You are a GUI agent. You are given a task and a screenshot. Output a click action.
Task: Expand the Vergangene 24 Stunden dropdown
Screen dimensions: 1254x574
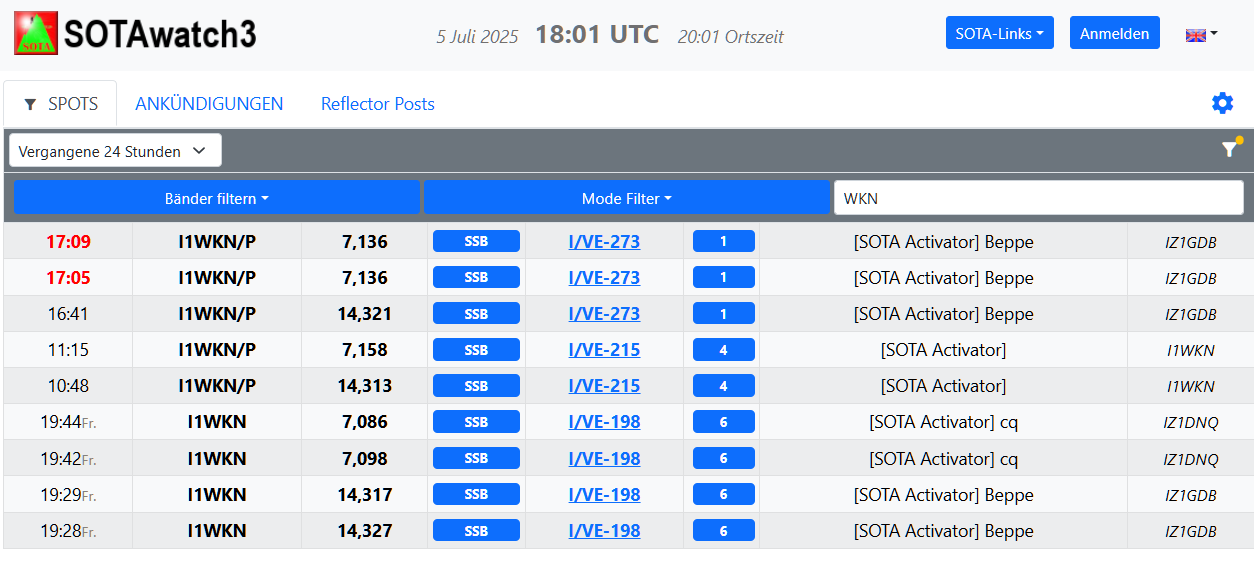click(x=115, y=151)
